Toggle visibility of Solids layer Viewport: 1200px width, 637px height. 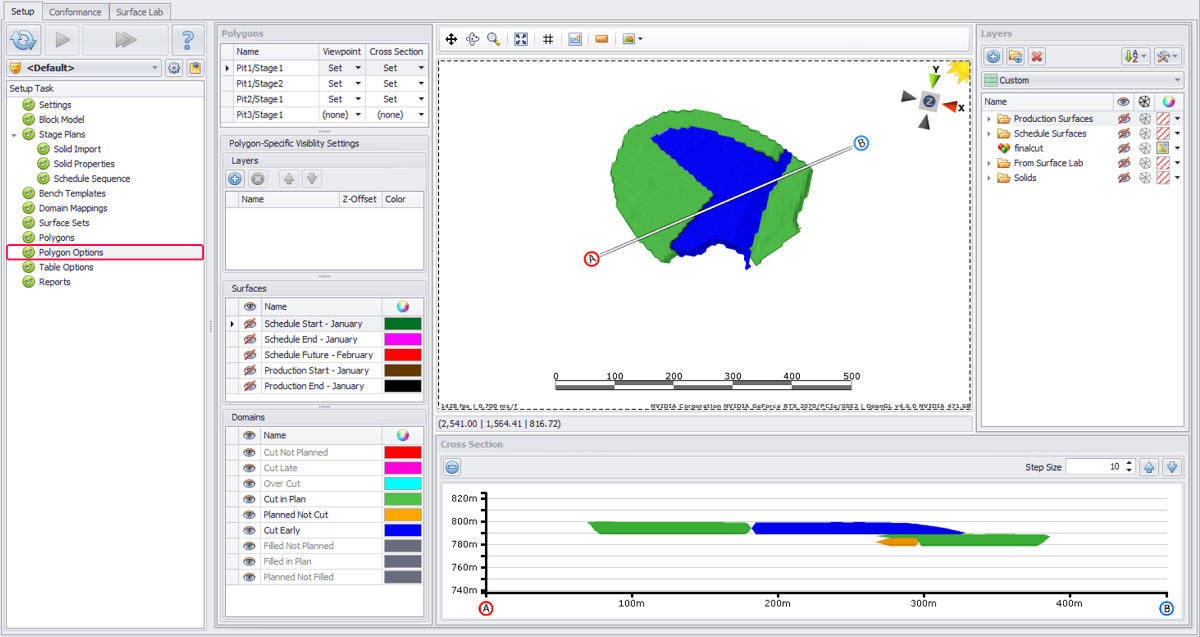1124,178
